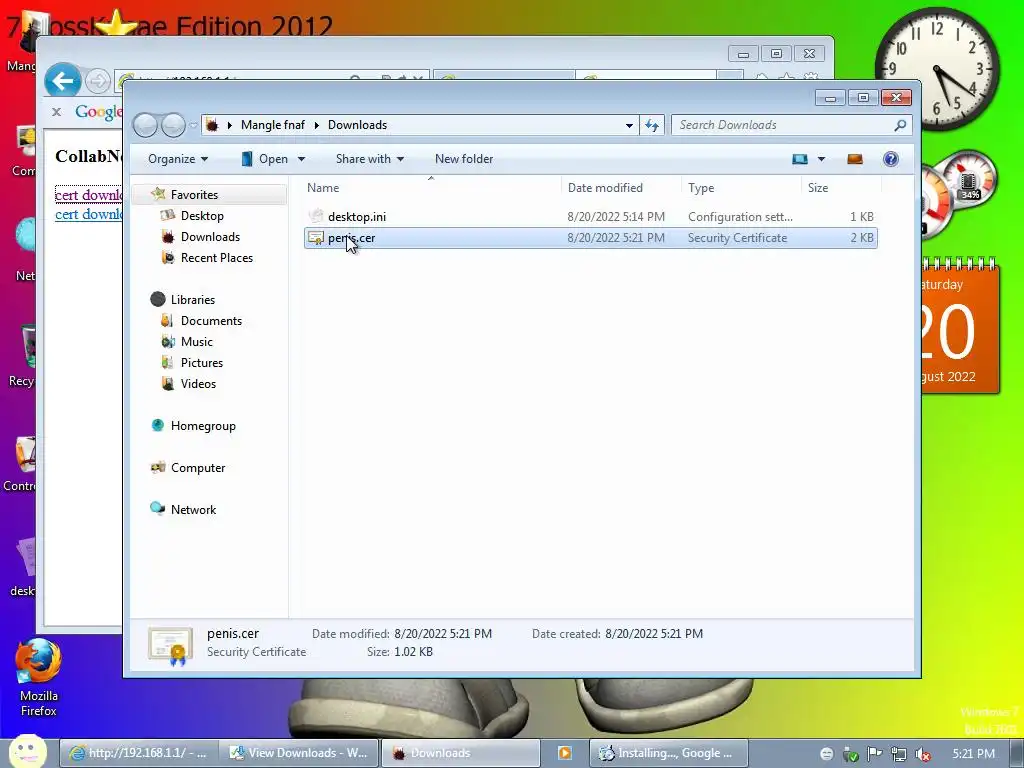Select Mangle fnaf in the address breadcrumb

[272, 125]
